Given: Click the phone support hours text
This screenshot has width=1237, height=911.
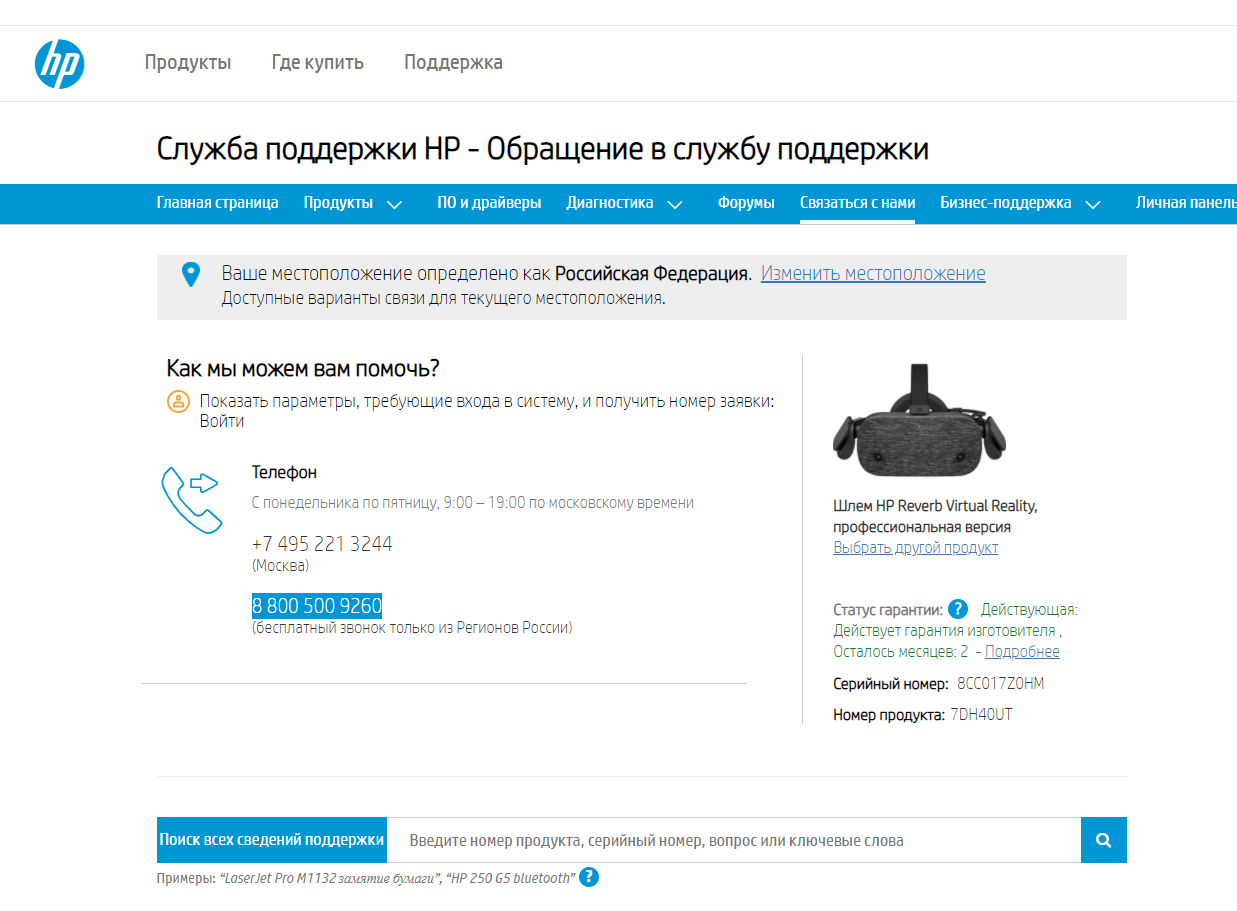Looking at the screenshot, I should [473, 503].
